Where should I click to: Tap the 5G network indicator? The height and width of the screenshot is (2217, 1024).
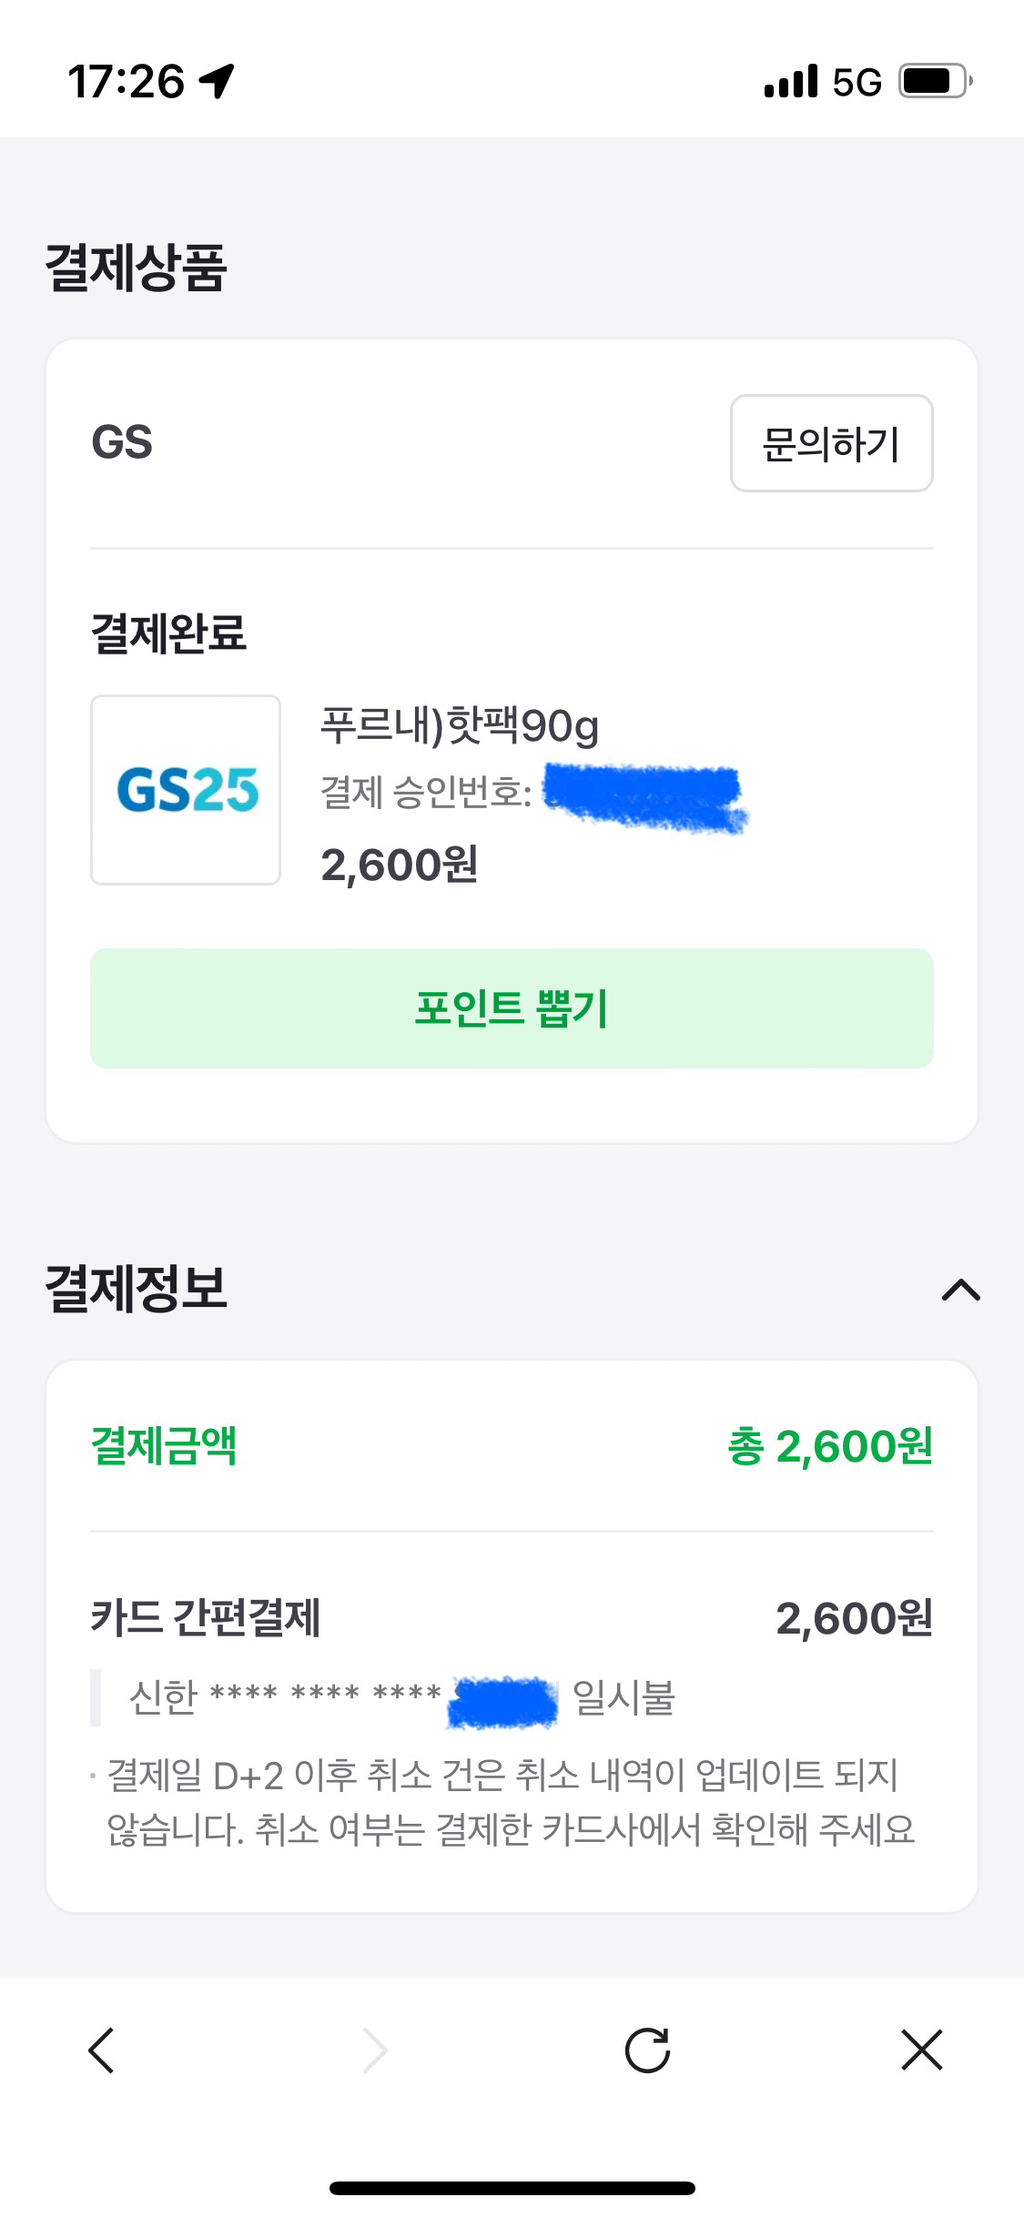coord(857,82)
